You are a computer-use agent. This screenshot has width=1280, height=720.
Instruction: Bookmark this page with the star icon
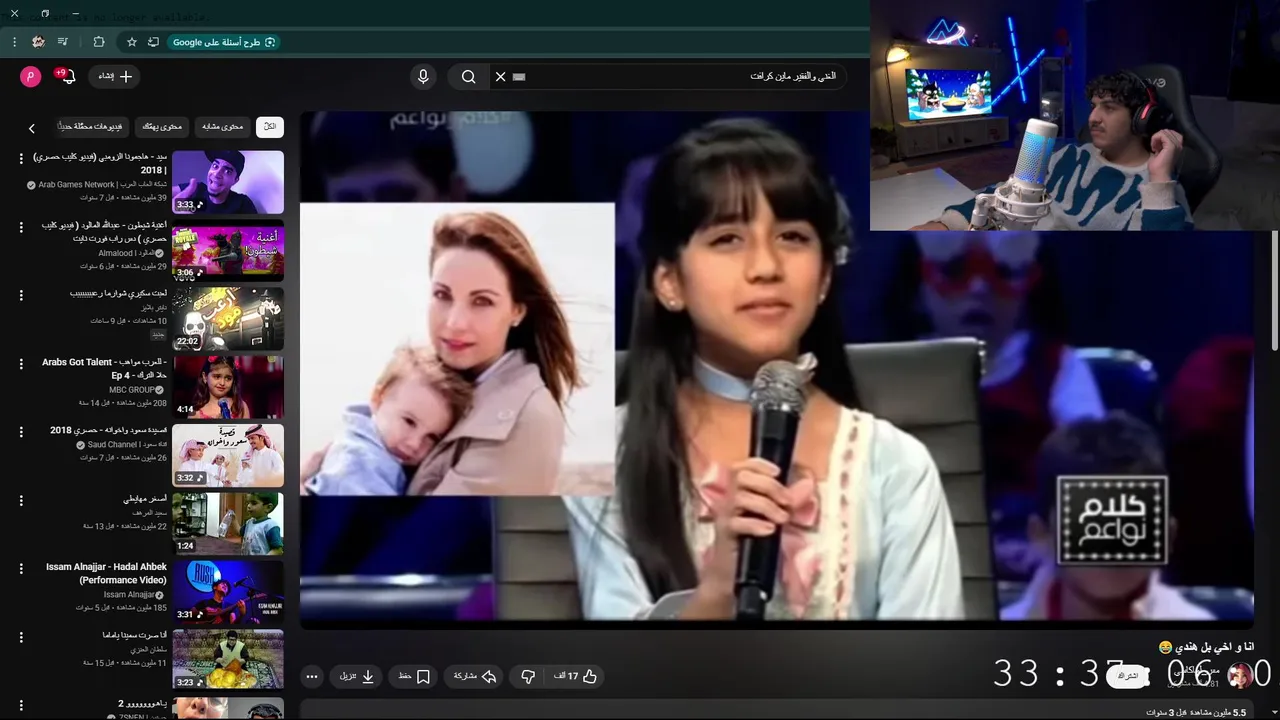tap(131, 42)
